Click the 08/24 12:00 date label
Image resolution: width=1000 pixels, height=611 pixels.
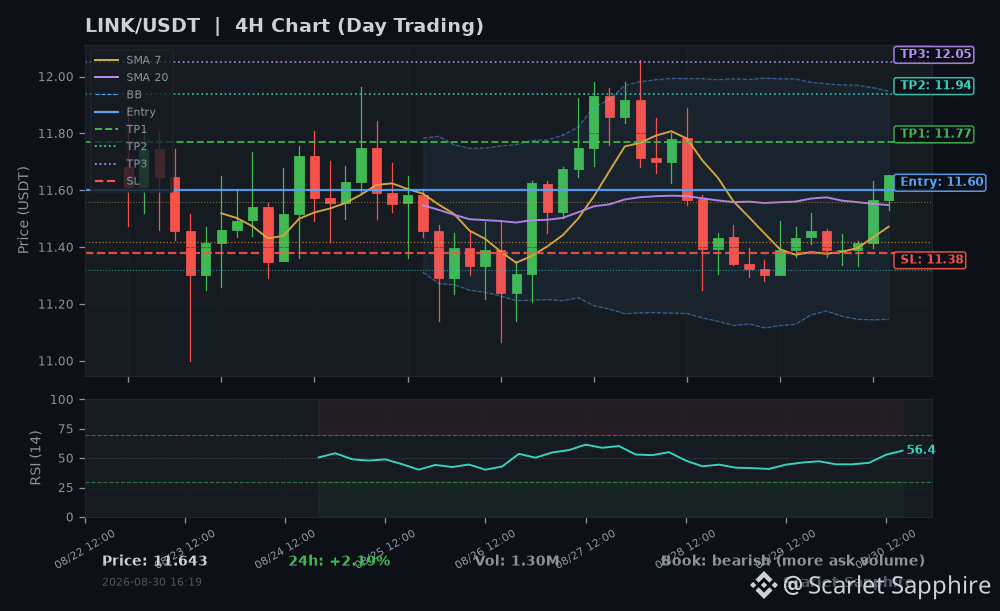(x=285, y=549)
